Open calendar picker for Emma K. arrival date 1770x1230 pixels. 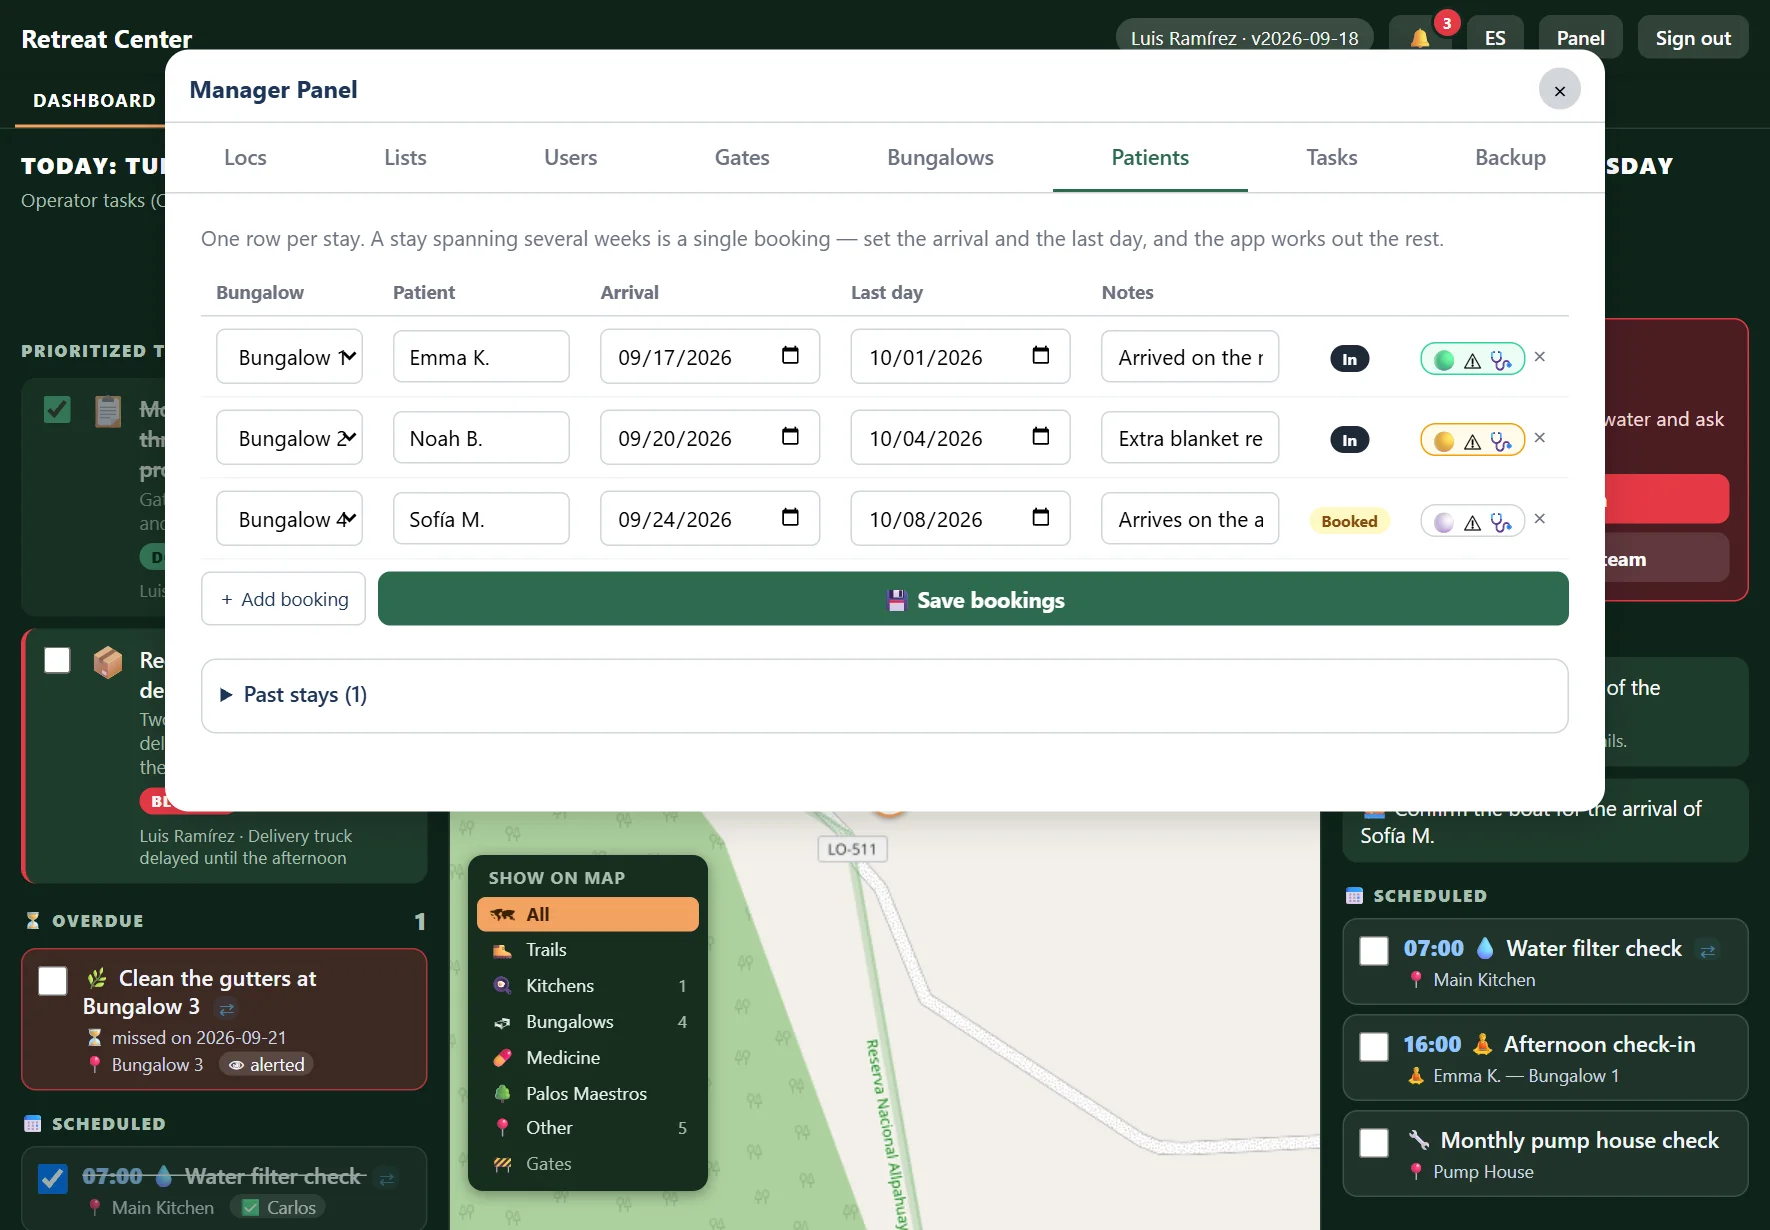(x=790, y=356)
